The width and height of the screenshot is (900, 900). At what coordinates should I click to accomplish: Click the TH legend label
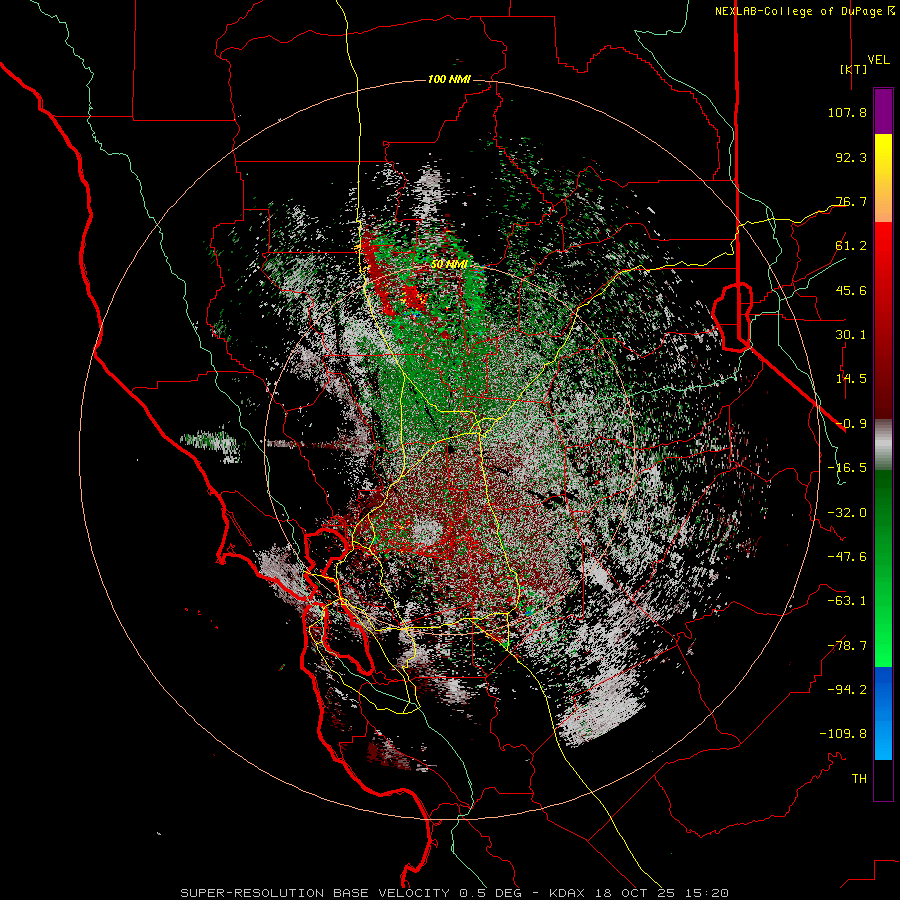tap(859, 779)
